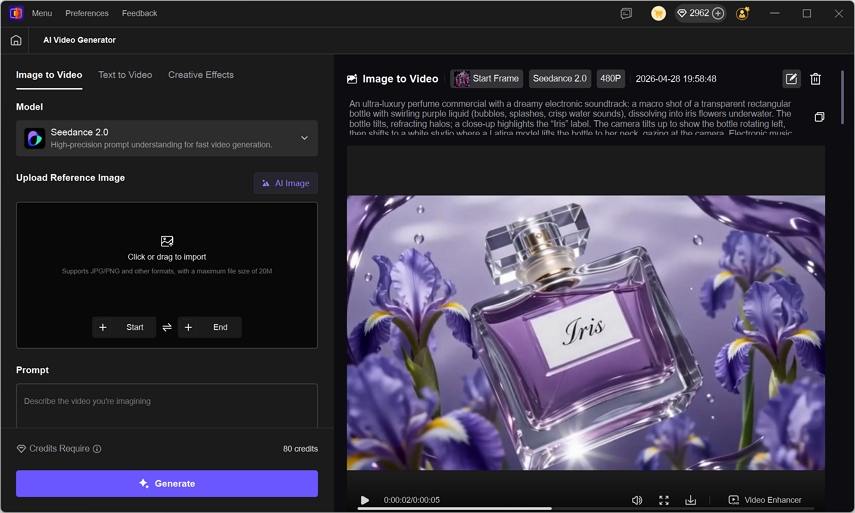
Task: Add an End frame image
Action: pyautogui.click(x=209, y=327)
